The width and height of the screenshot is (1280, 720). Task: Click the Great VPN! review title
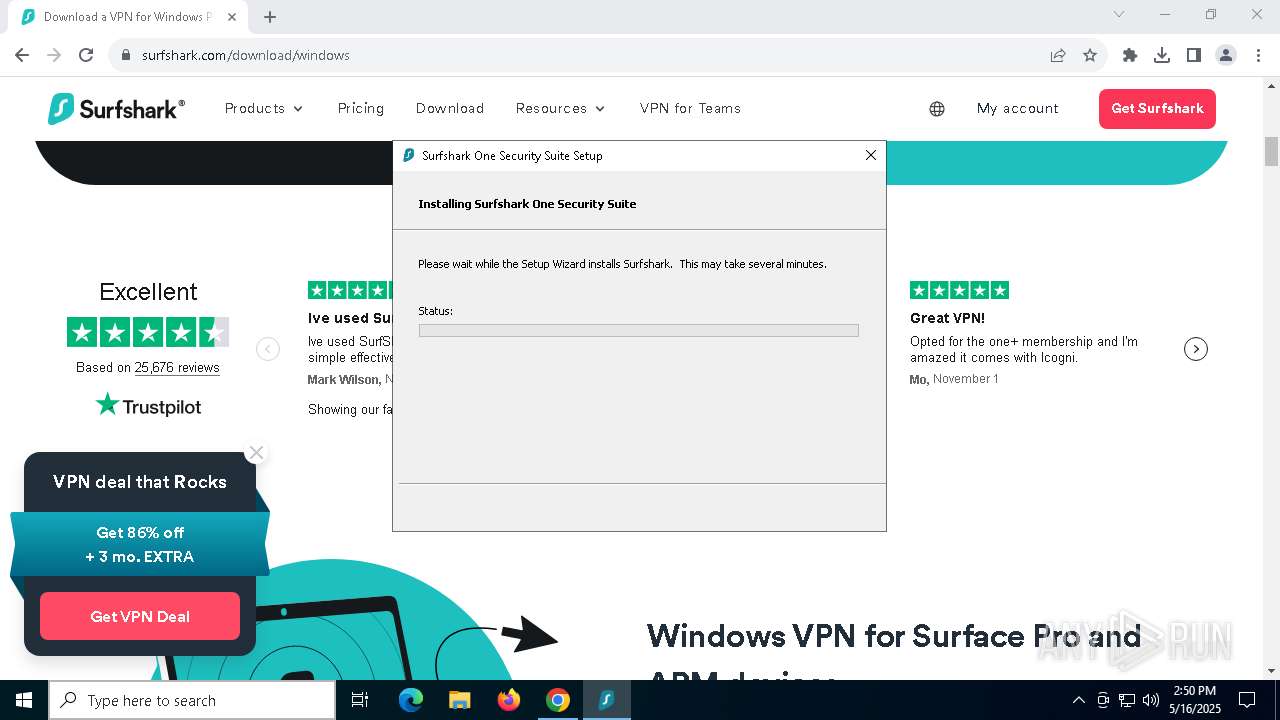(947, 318)
